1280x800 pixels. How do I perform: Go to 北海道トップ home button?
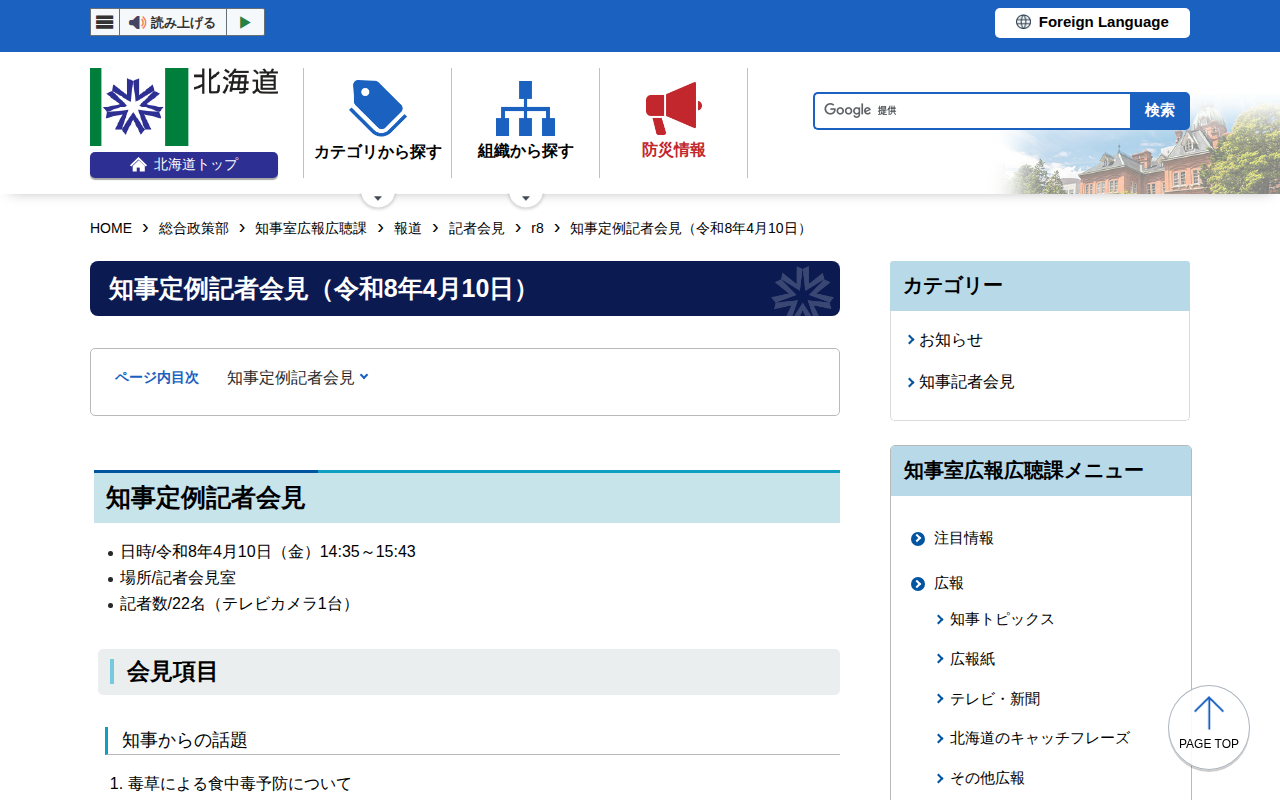point(184,165)
